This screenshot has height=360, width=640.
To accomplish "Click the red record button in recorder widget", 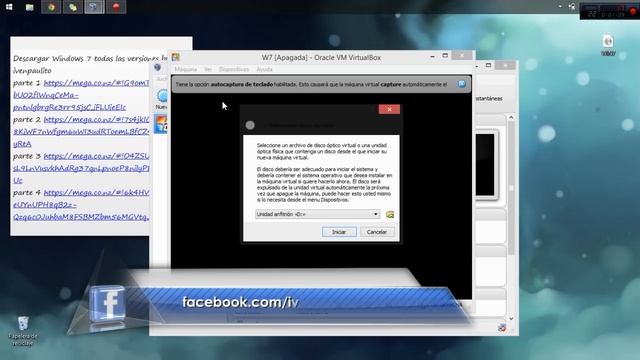I will coord(633,11).
